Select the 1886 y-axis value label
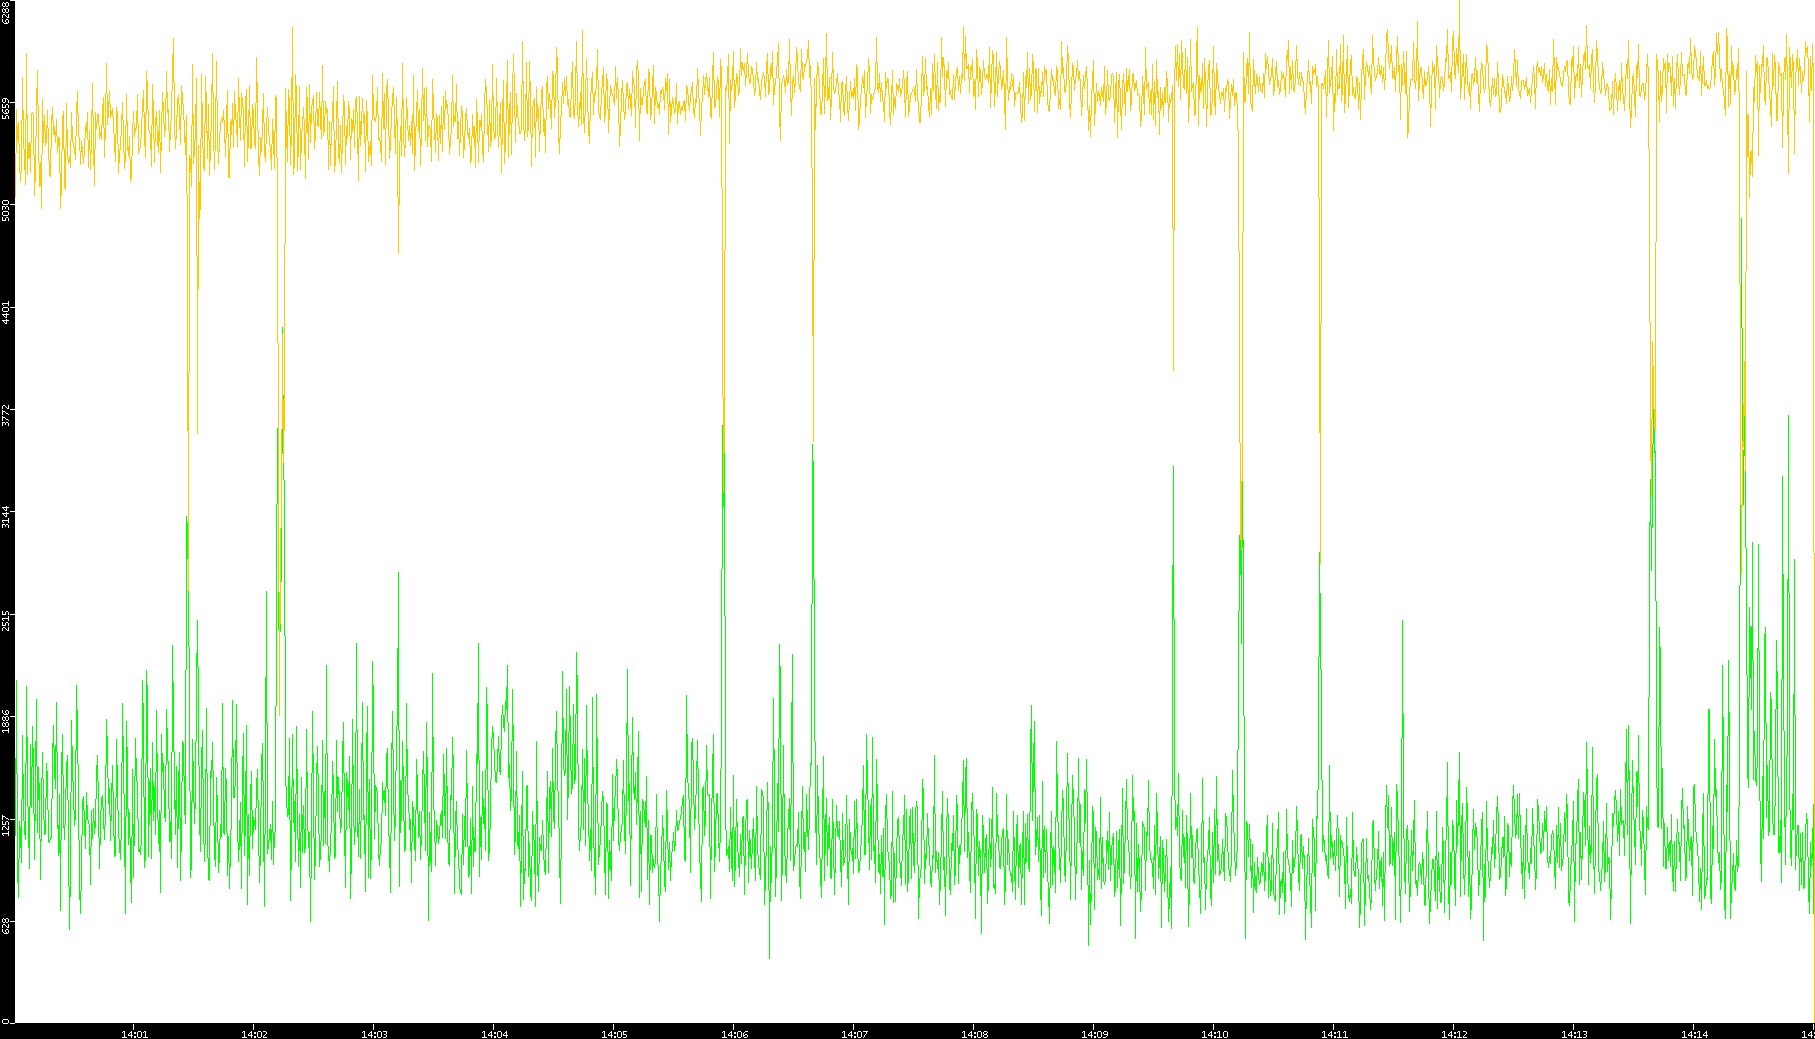Image resolution: width=1815 pixels, height=1039 pixels. tap(6, 721)
